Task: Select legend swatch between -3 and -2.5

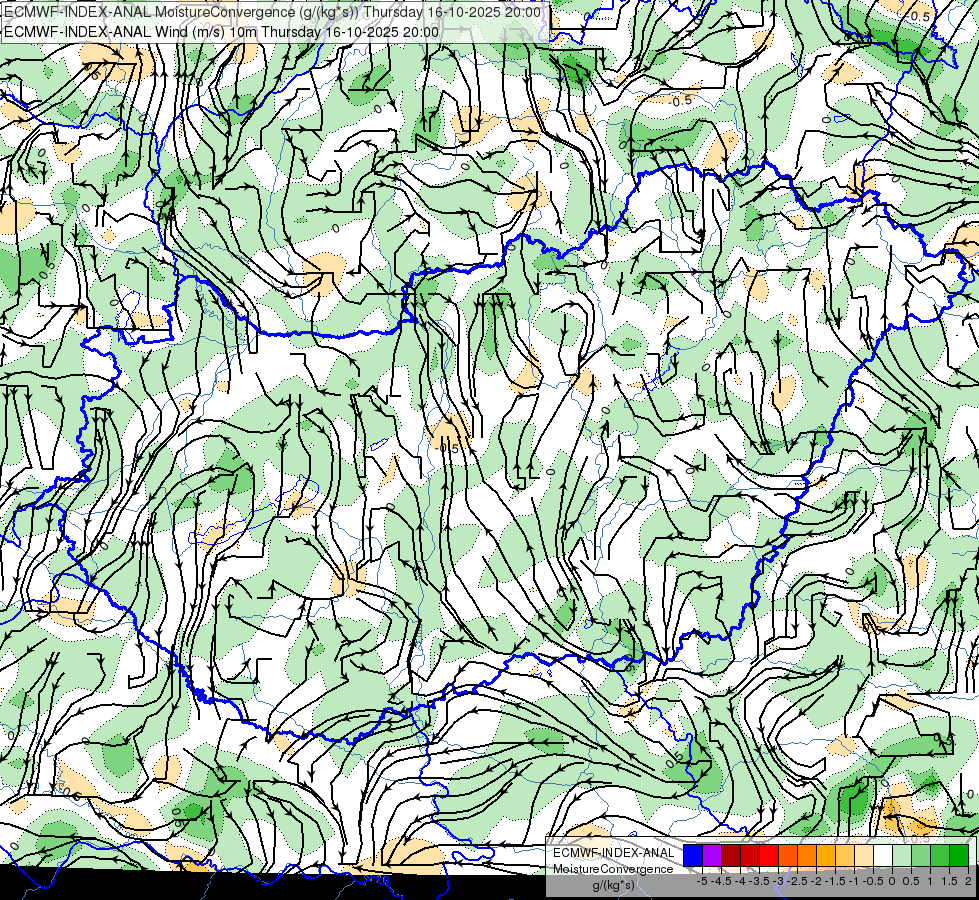Action: 787,855
